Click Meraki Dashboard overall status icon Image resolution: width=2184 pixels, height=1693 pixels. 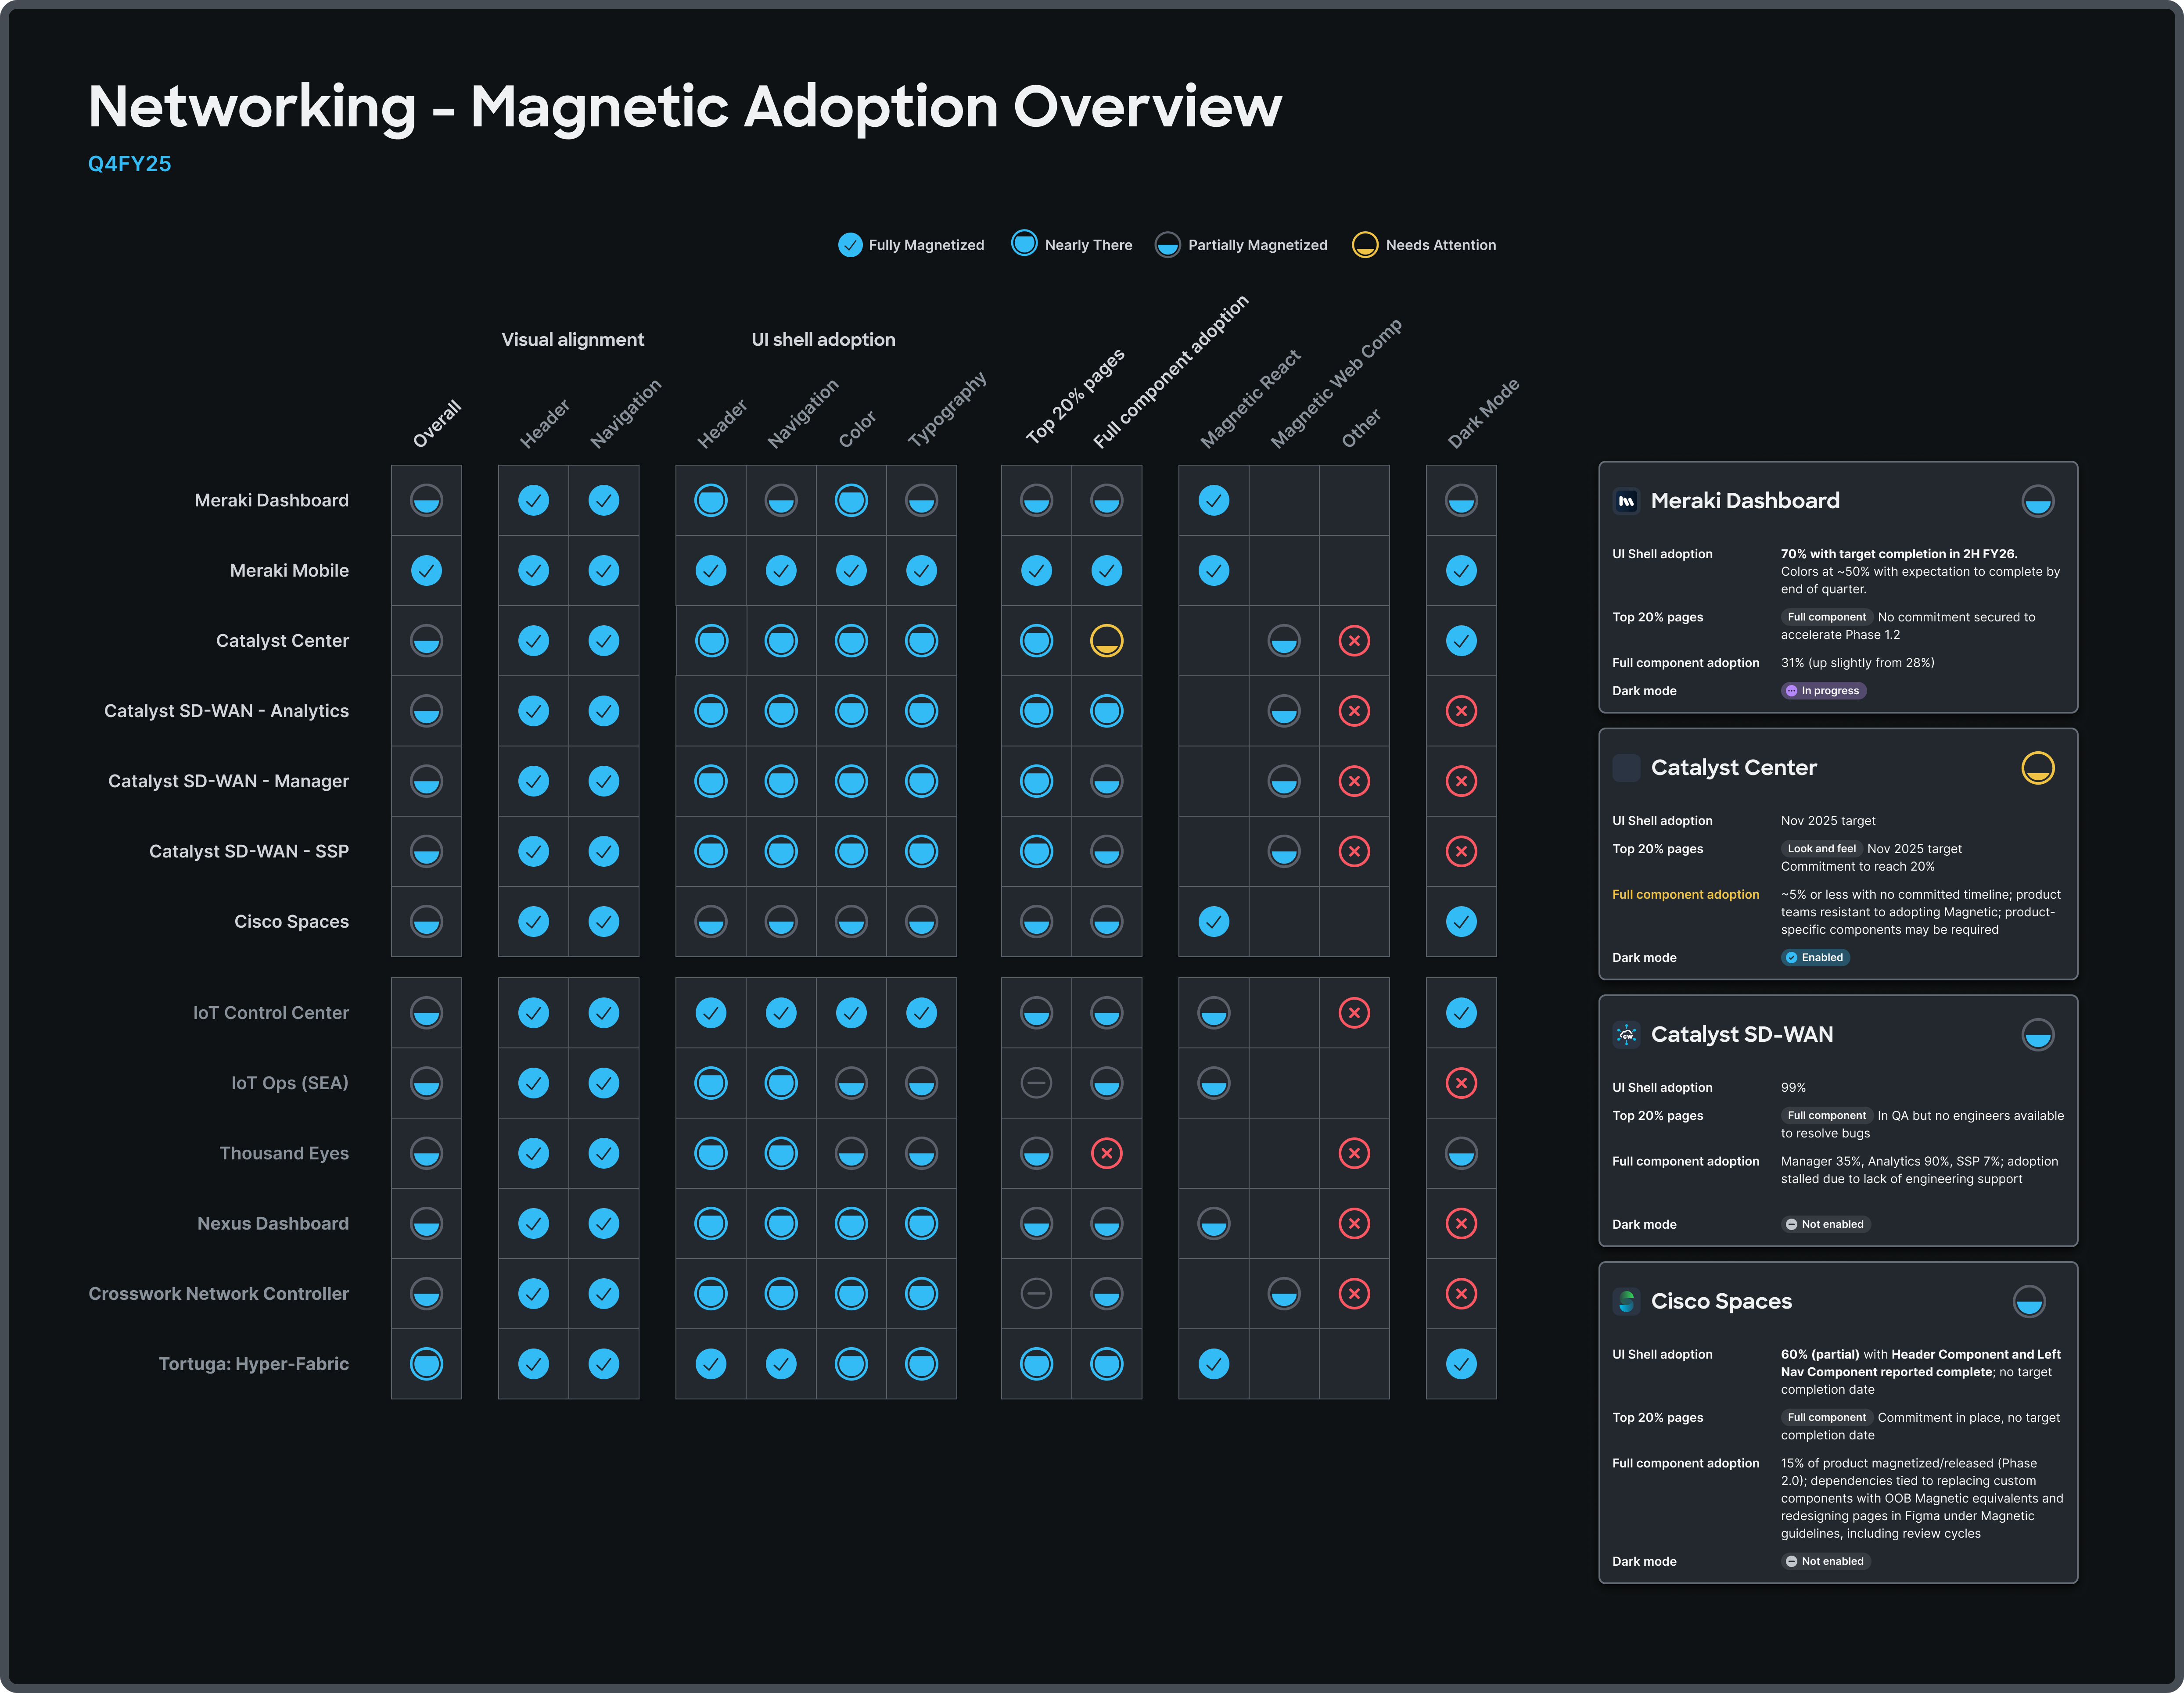tap(426, 500)
